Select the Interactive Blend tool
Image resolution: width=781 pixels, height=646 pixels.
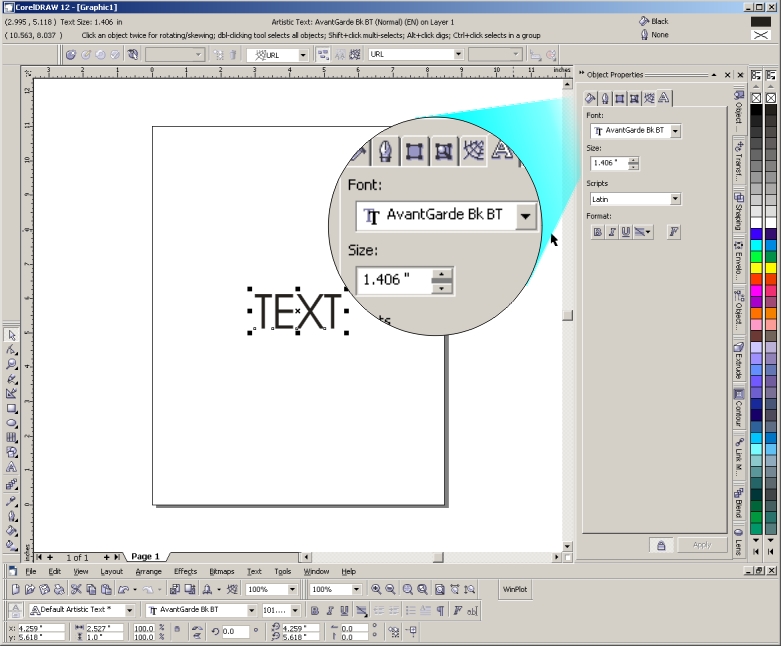click(x=11, y=484)
